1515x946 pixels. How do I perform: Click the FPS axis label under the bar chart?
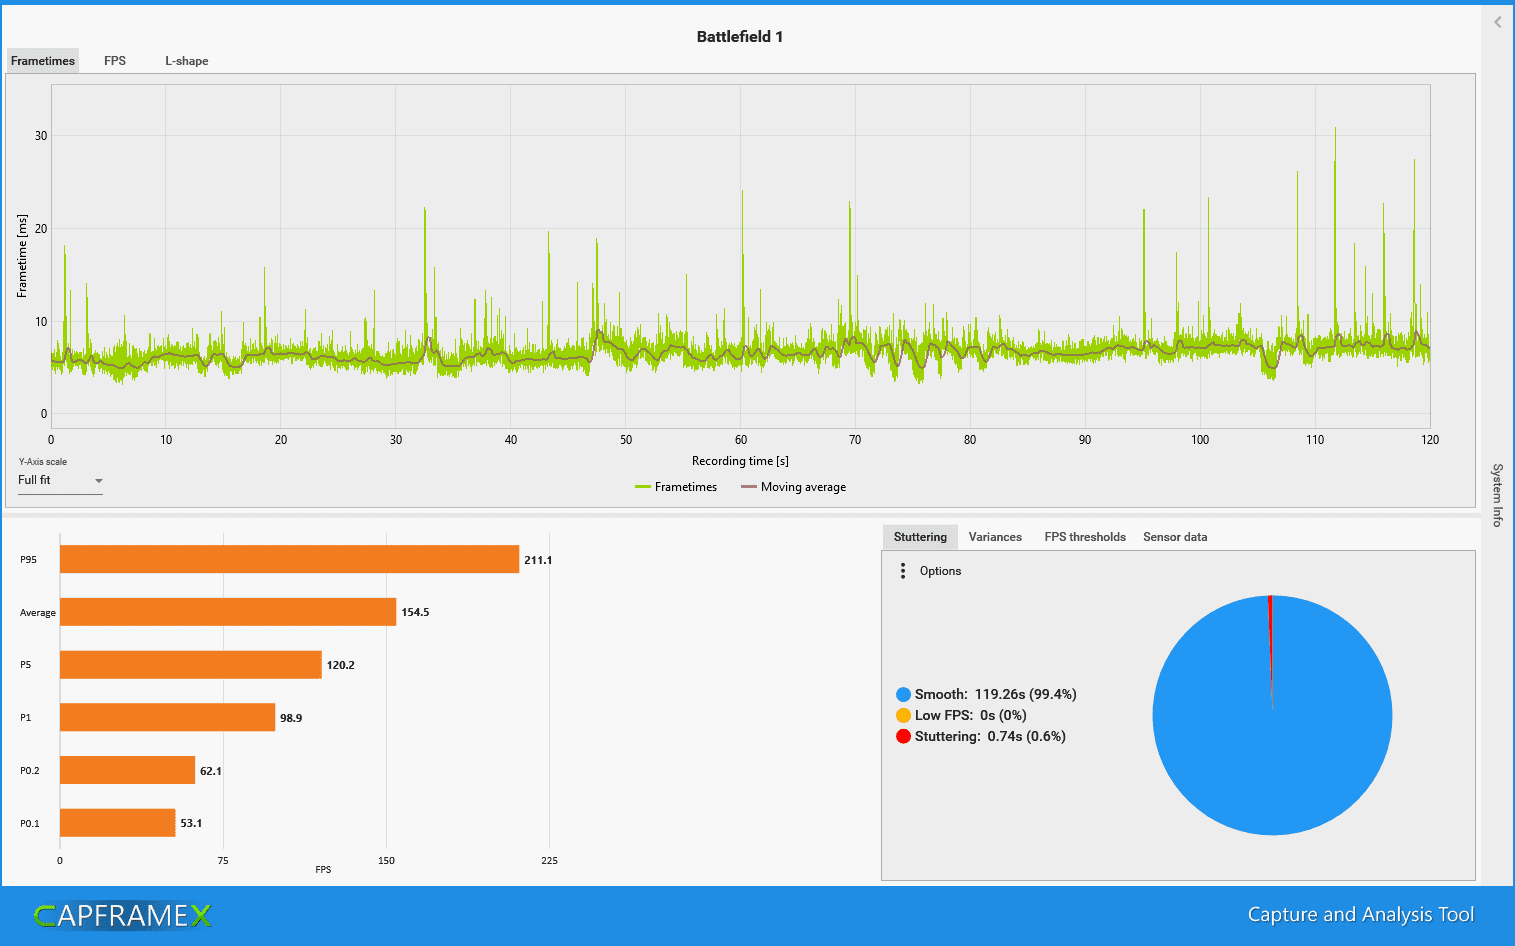click(323, 870)
